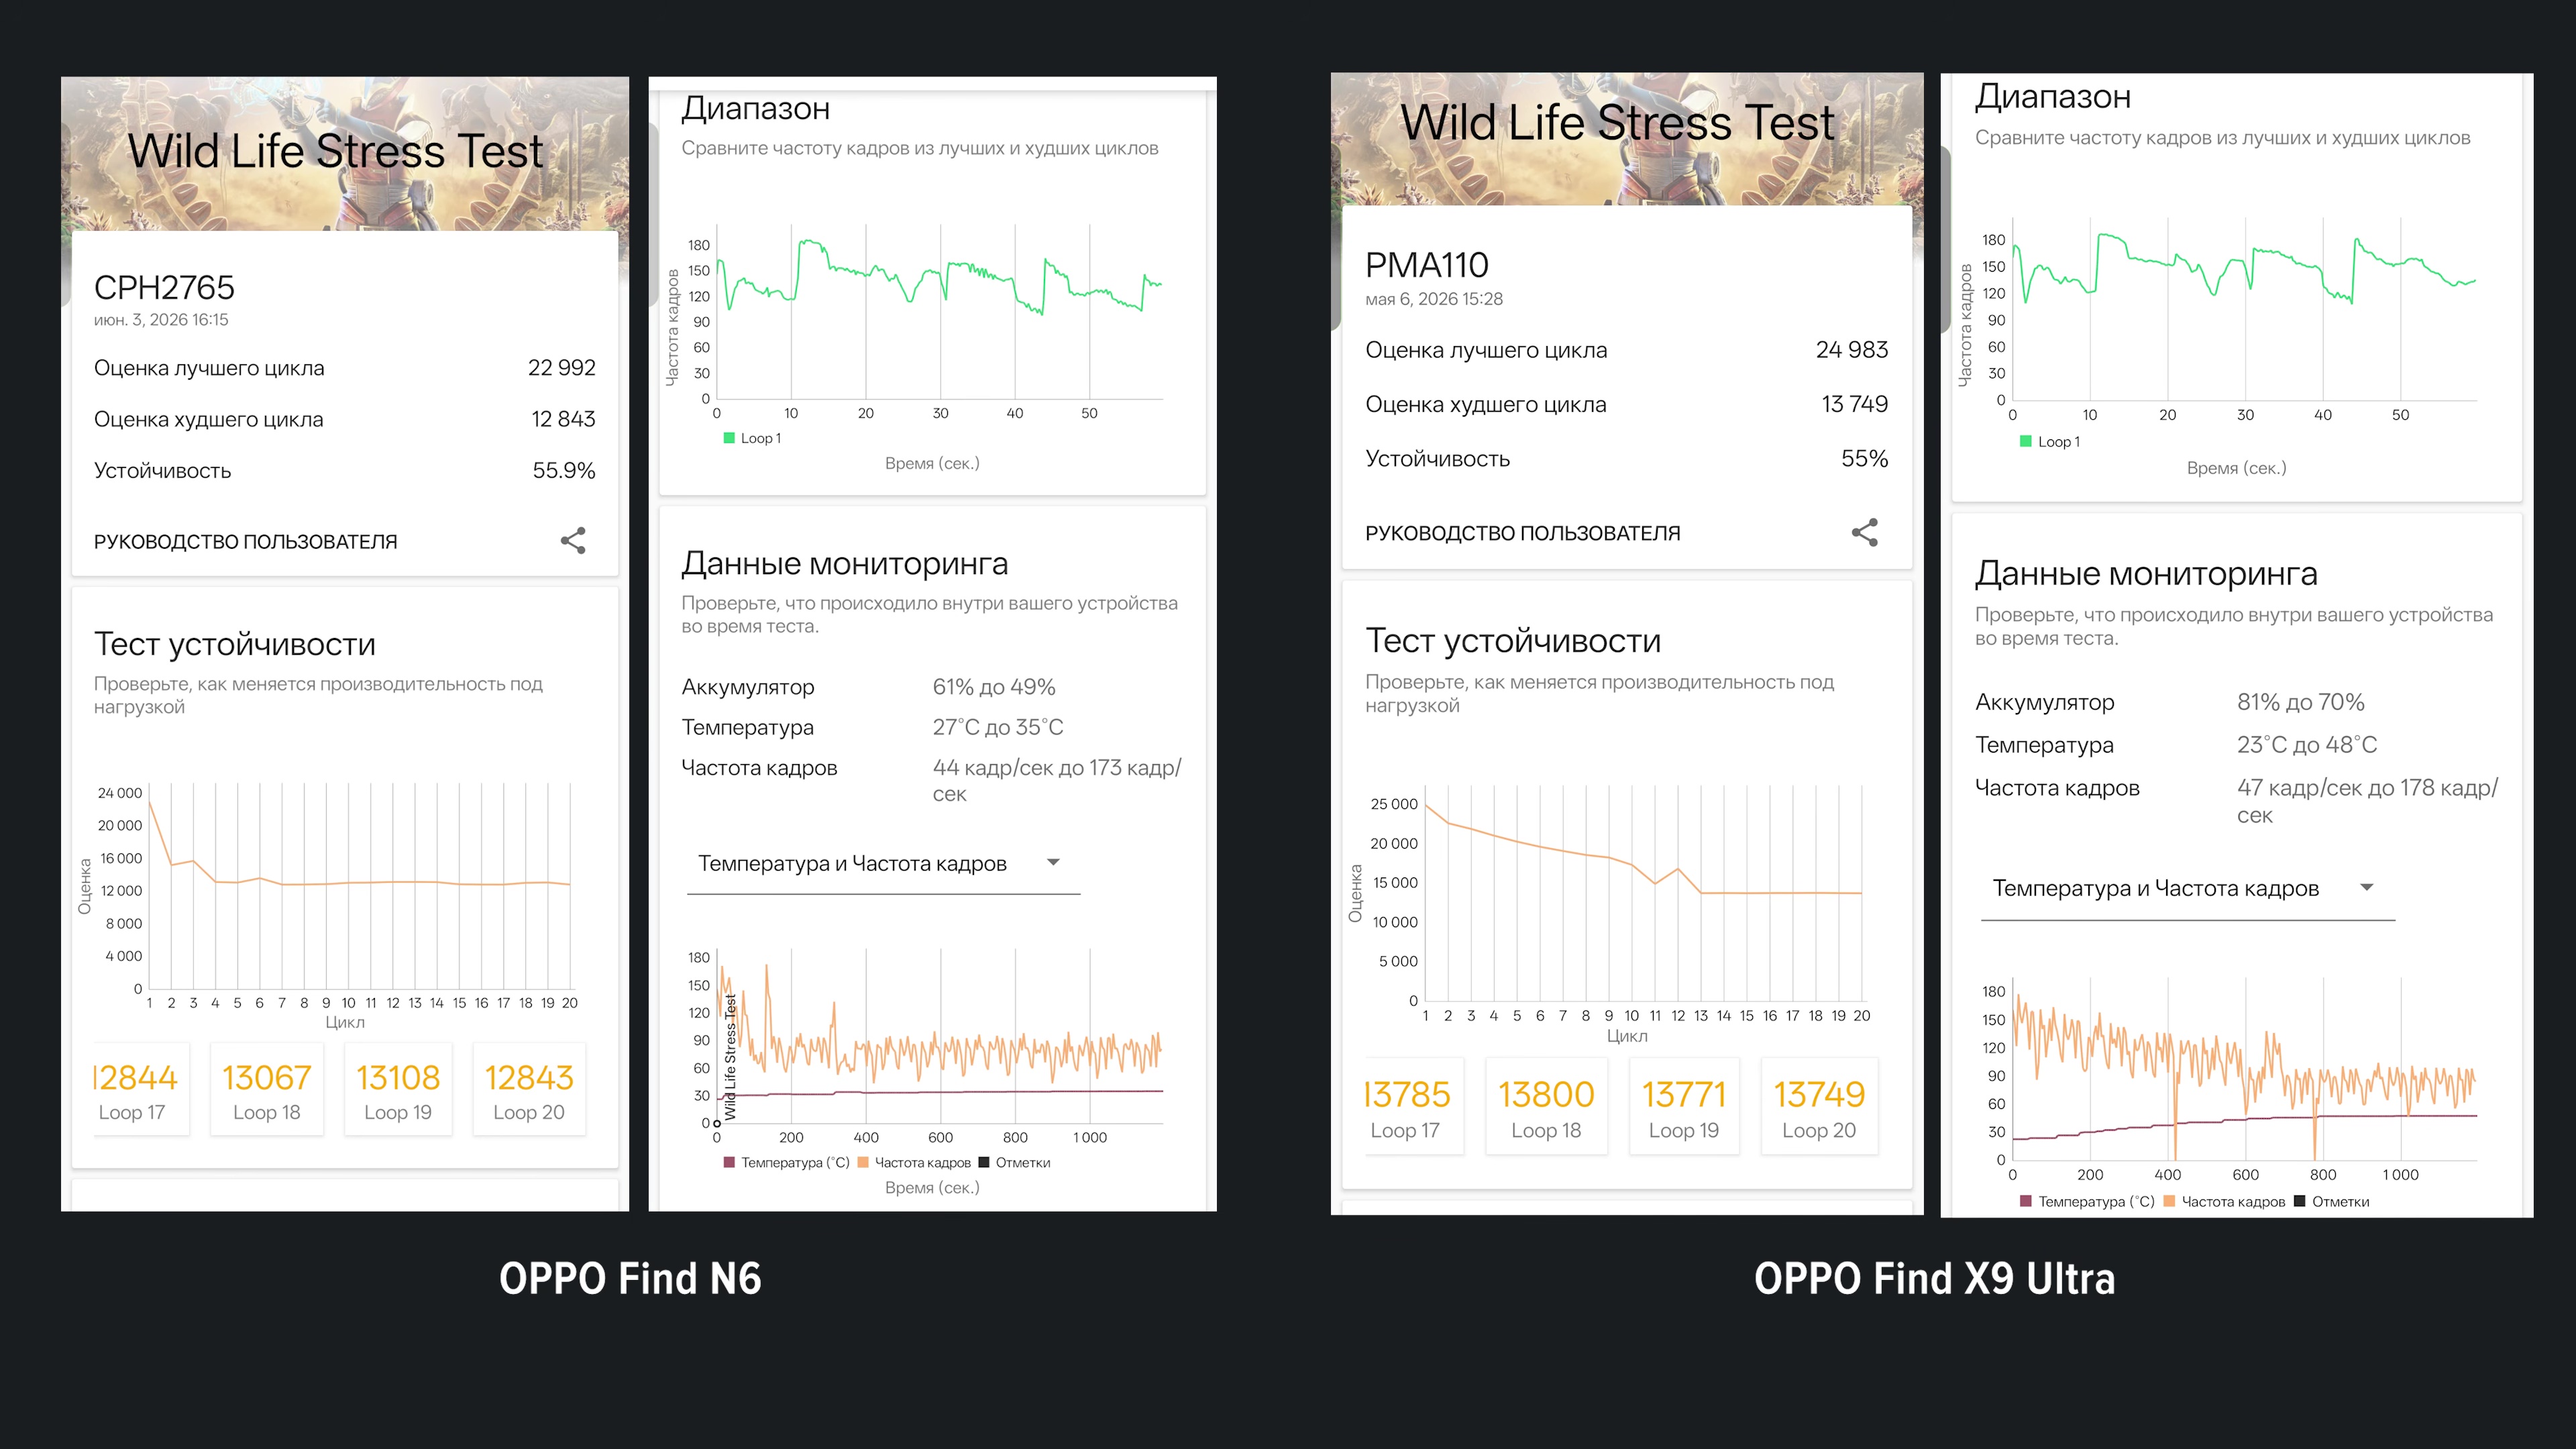Toggle Частота кадров legend in Find N6 monitoring chart

[x=914, y=1162]
